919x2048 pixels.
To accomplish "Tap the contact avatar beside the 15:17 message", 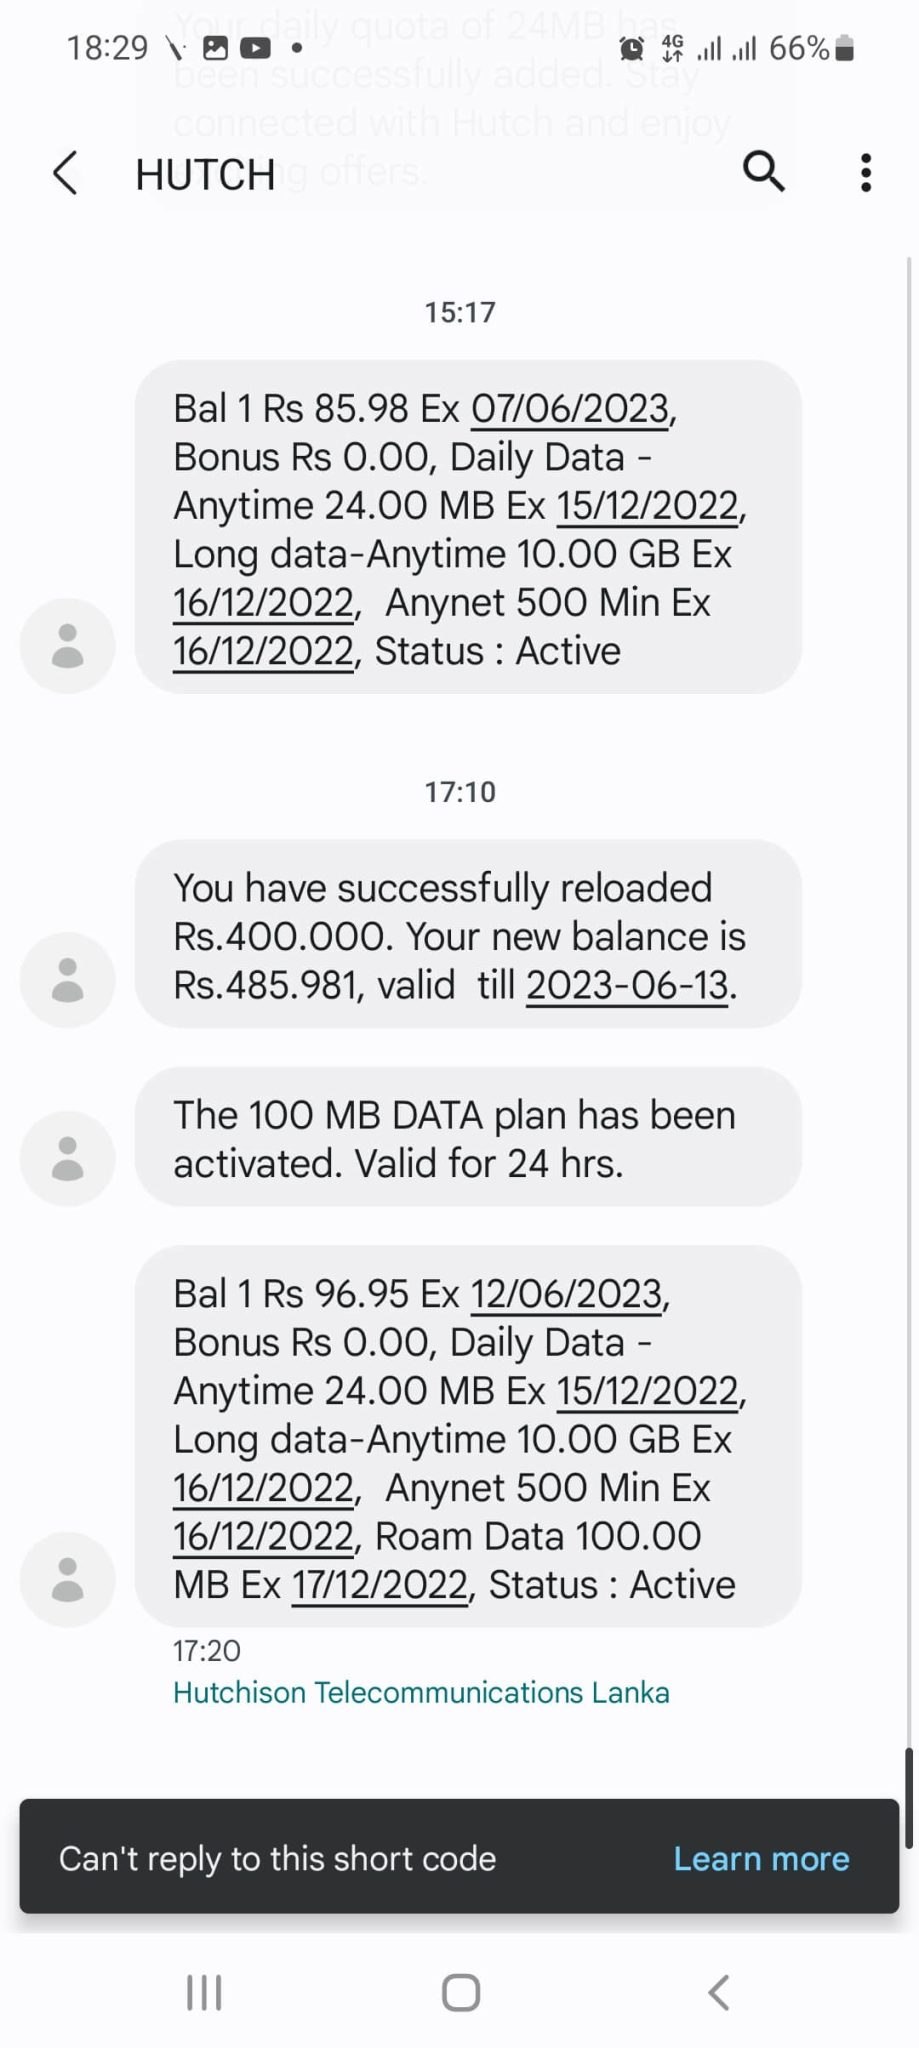I will pos(67,646).
